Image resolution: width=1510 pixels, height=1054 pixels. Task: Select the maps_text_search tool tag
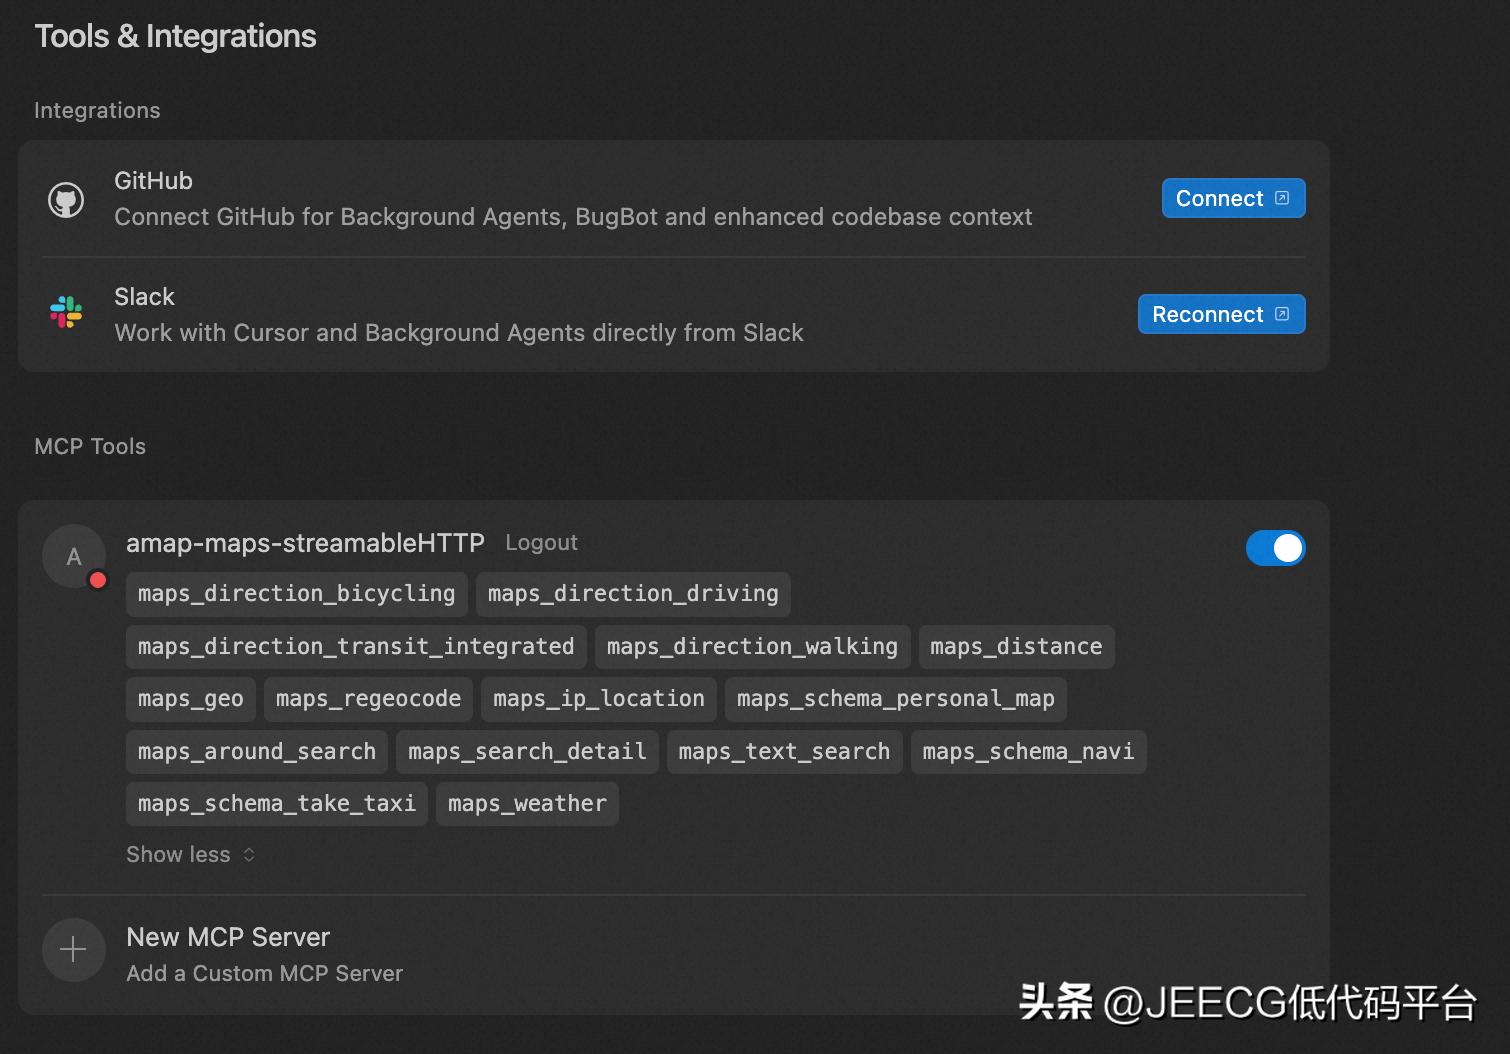pyautogui.click(x=783, y=751)
